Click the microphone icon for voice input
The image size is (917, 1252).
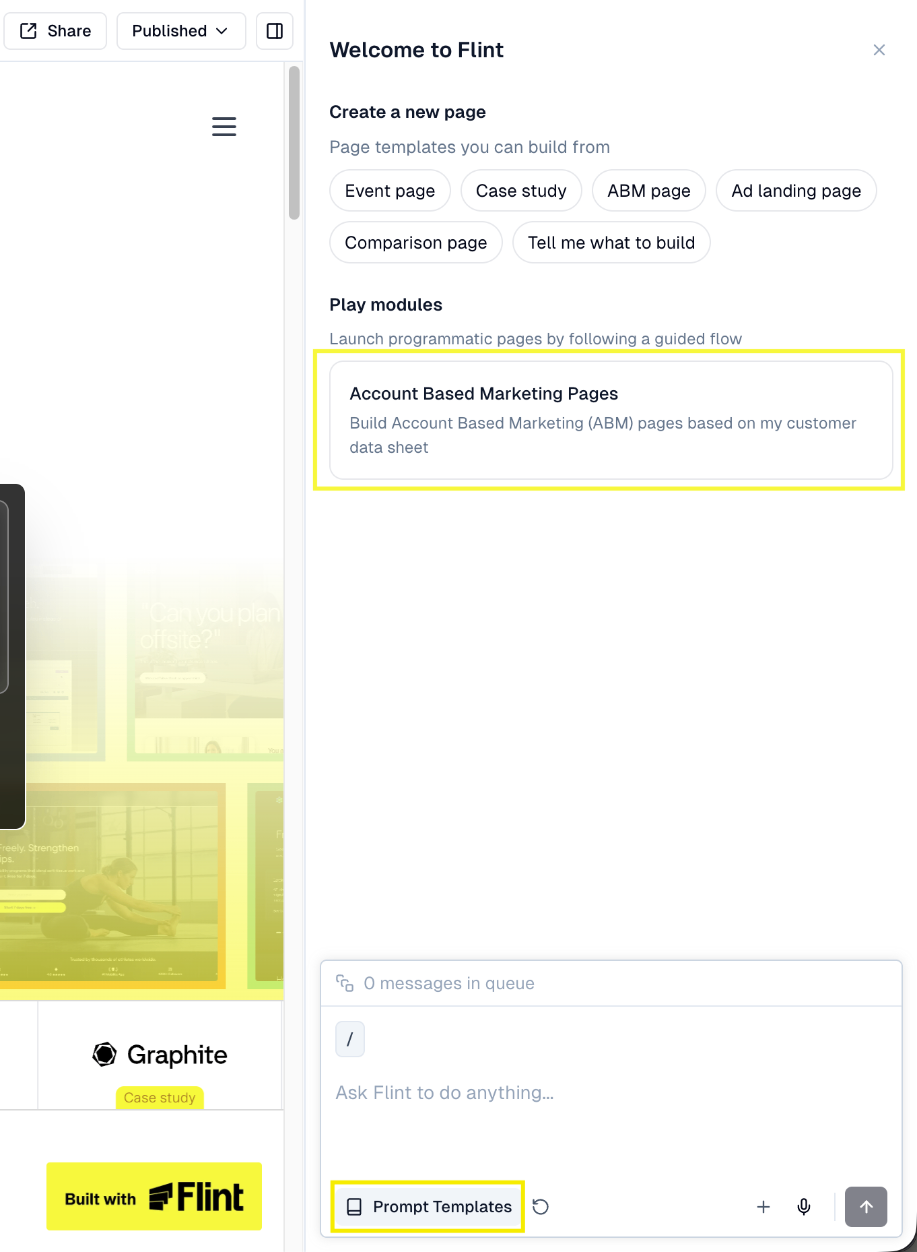[804, 1207]
